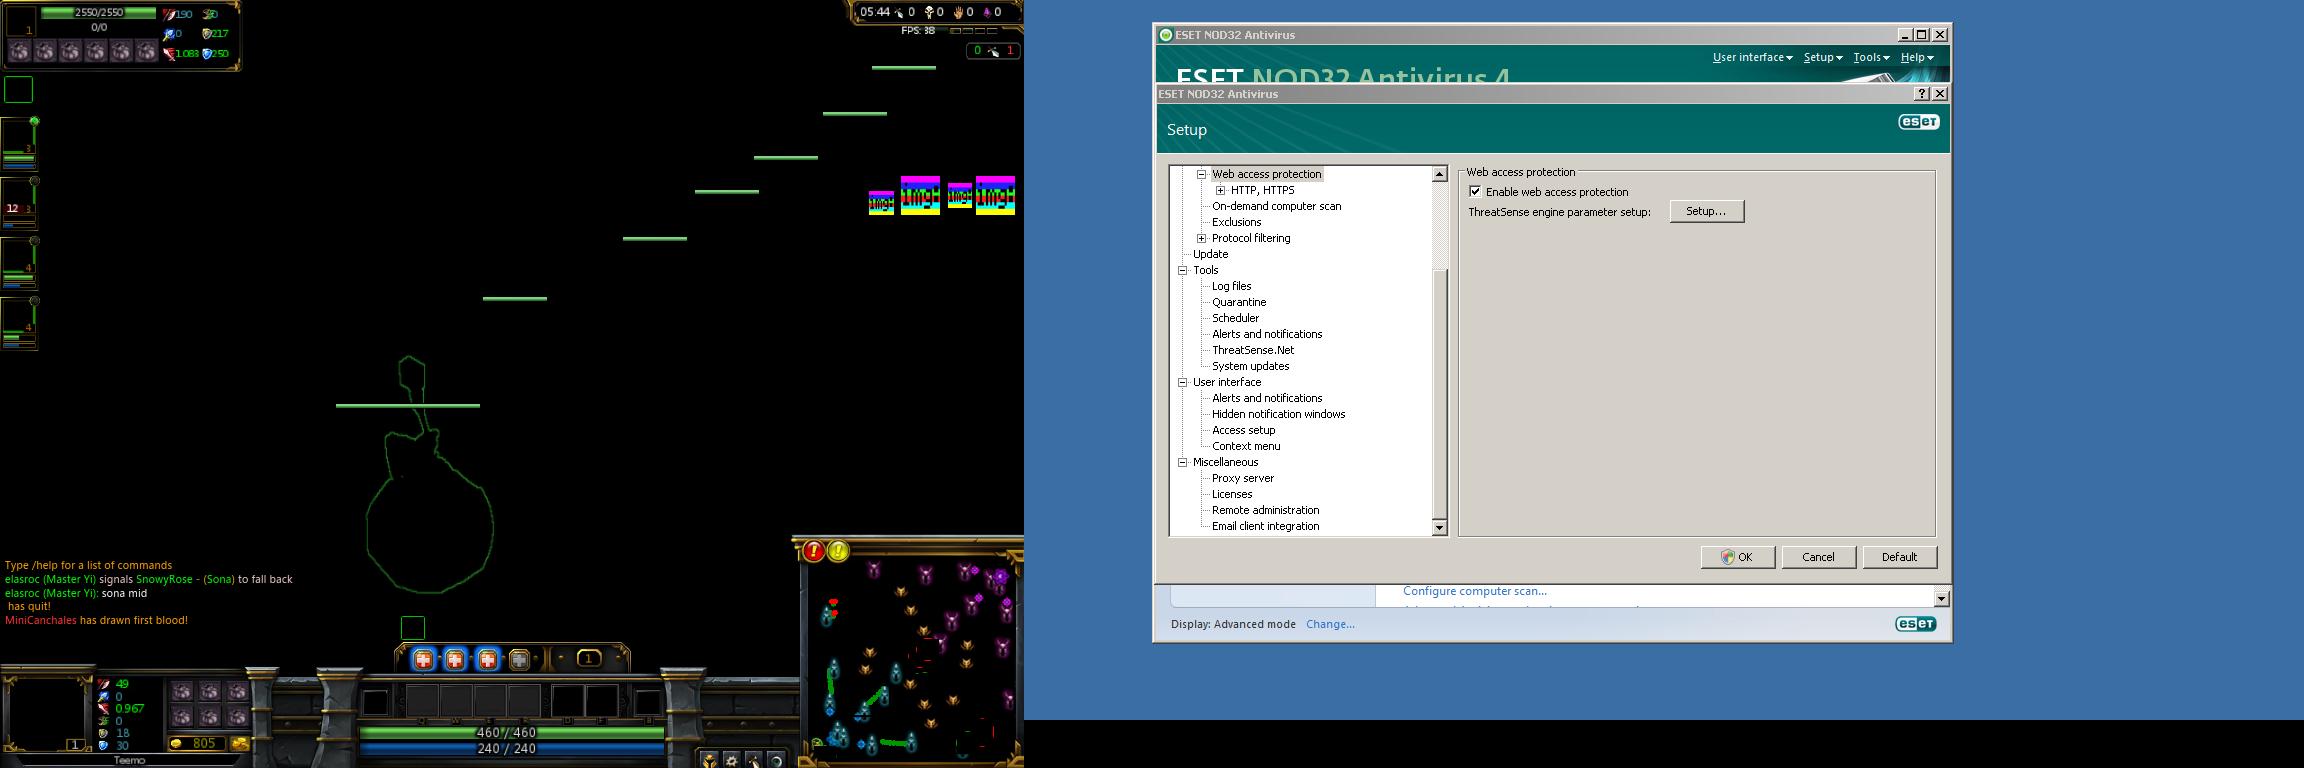2304x768 pixels.
Task: Expand the Protocol filtering tree node
Action: click(1202, 238)
